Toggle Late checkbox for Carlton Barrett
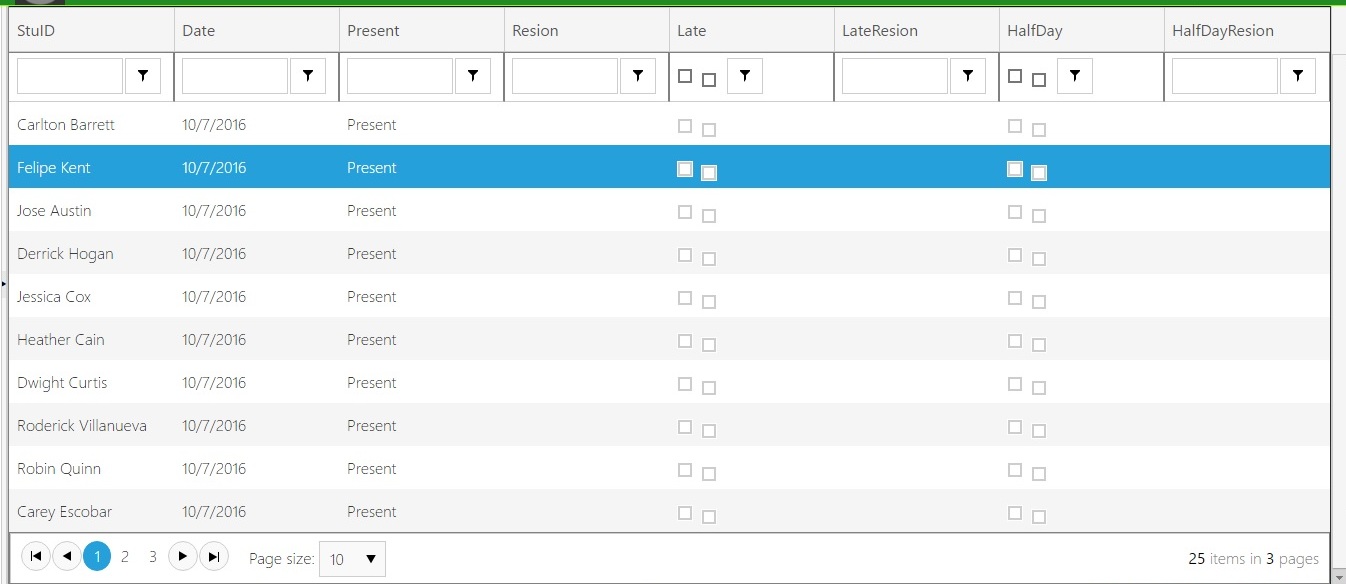1346x584 pixels. (685, 126)
